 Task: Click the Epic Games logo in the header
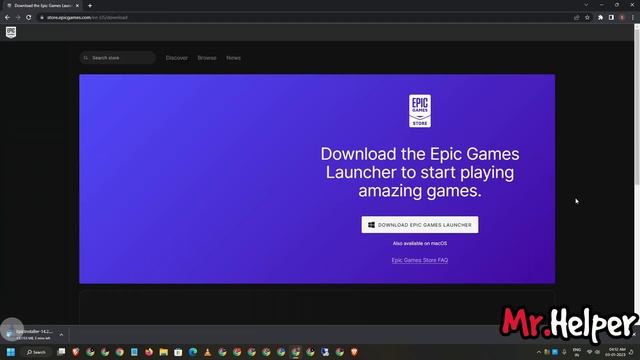[x=11, y=32]
